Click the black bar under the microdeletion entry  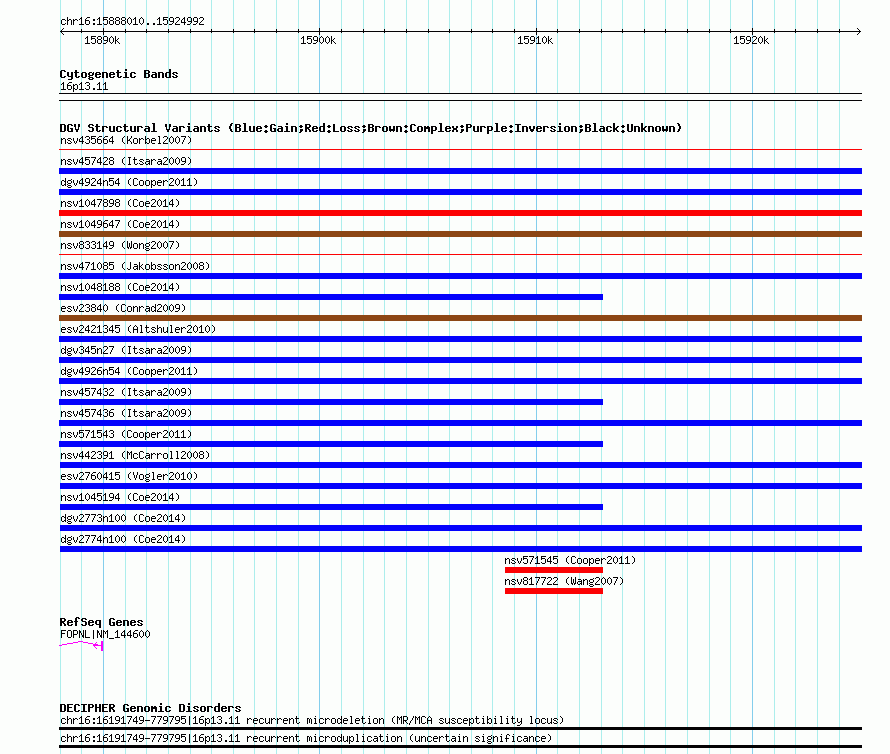click(x=460, y=728)
